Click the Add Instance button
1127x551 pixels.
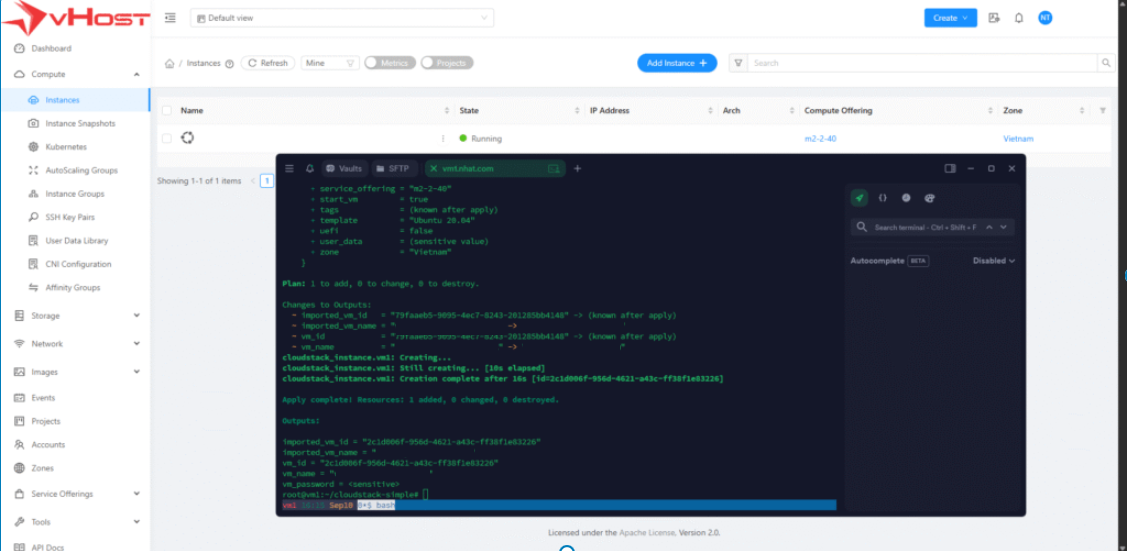(677, 63)
